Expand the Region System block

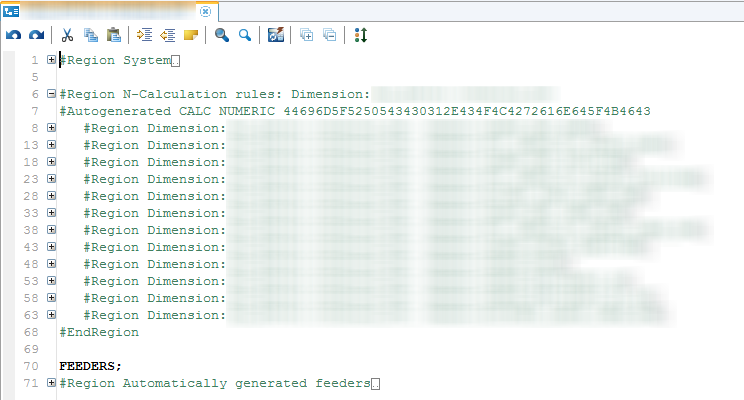point(51,60)
